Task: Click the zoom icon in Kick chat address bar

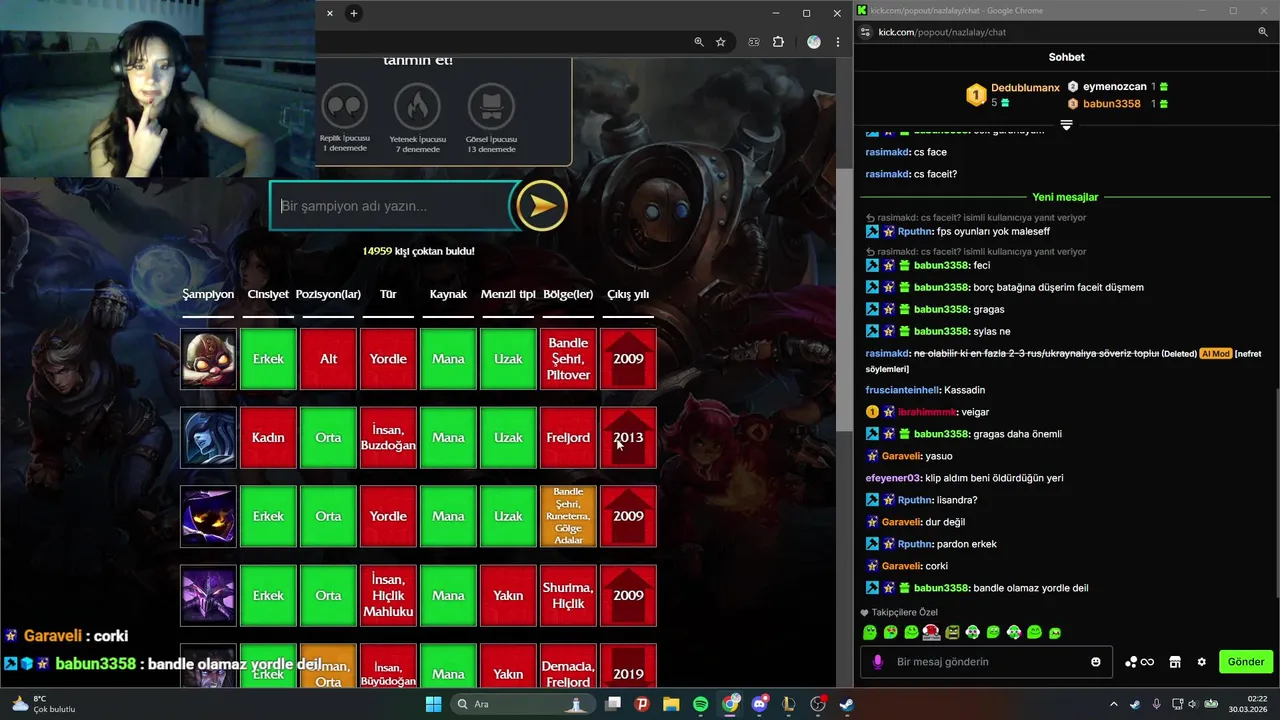Action: click(1263, 32)
